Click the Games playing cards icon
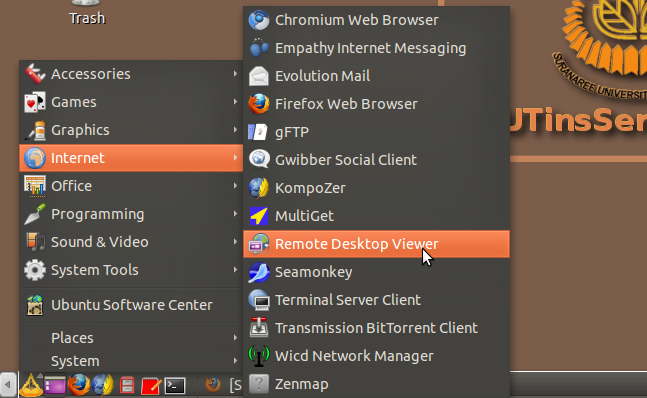The image size is (647, 398). 35,102
